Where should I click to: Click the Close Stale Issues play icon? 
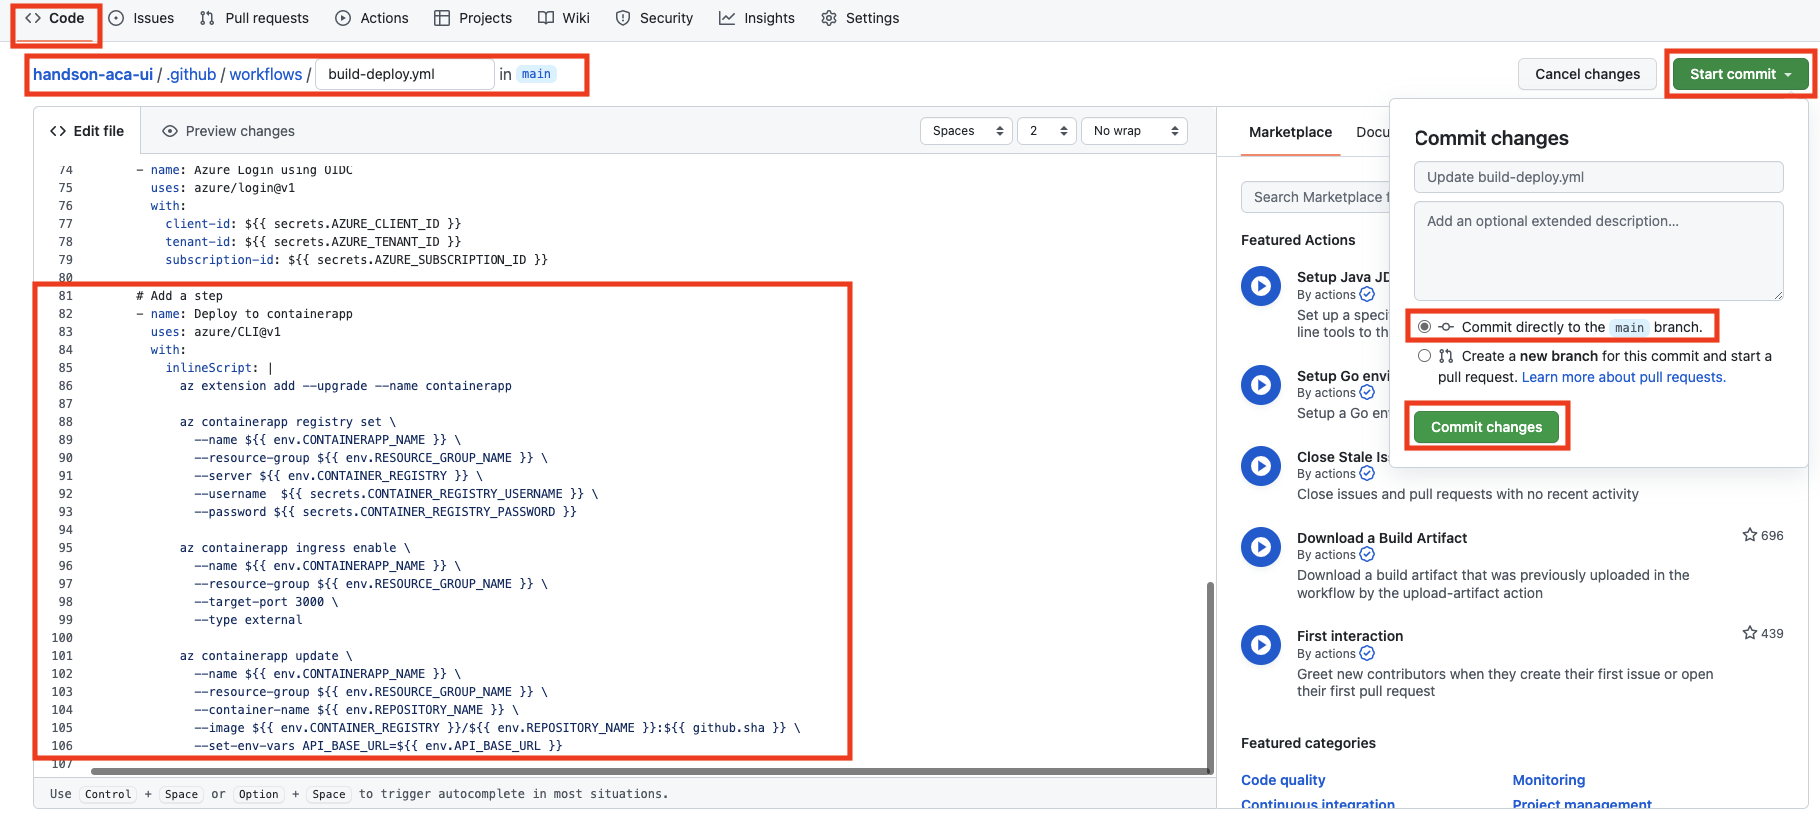click(x=1261, y=466)
